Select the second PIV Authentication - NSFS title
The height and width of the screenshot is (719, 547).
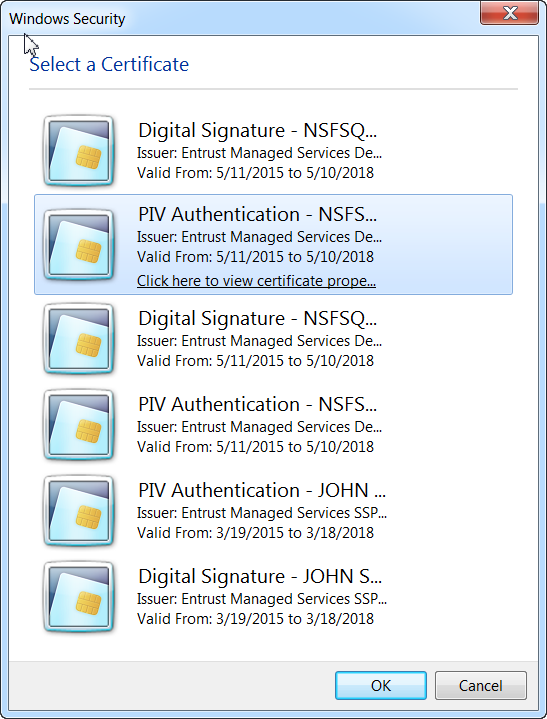(x=257, y=404)
